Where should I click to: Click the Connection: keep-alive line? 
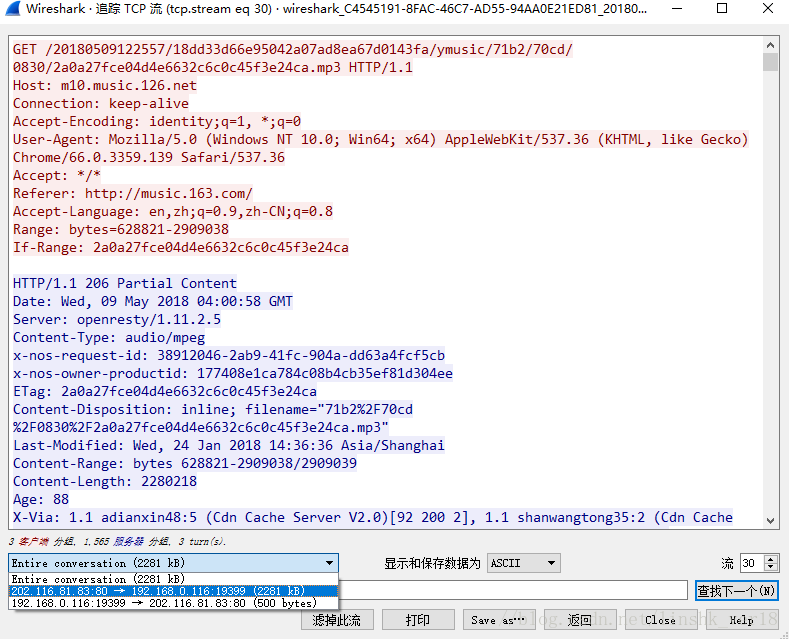click(x=101, y=104)
